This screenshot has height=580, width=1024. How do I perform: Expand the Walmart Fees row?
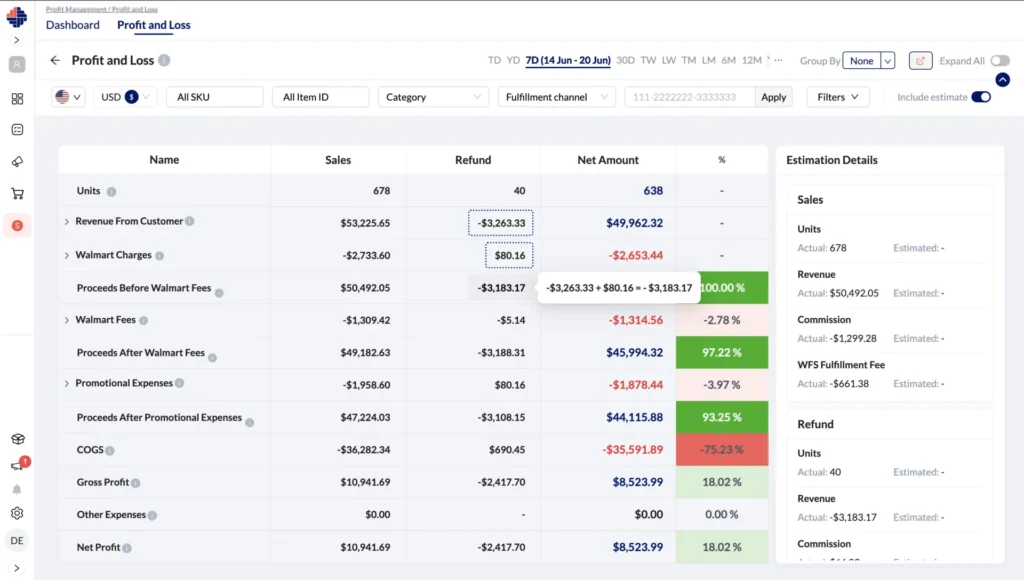(x=67, y=320)
